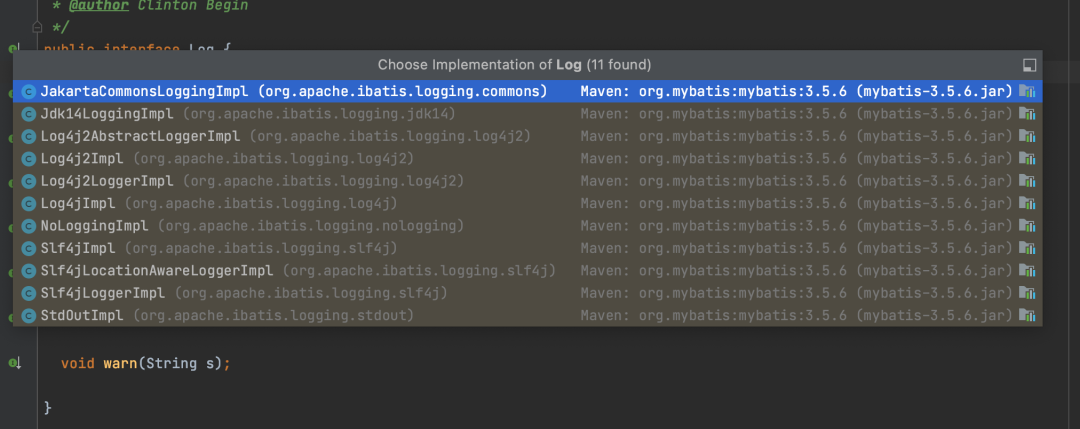Collapse the Javadoc comment fold marker

37,28
